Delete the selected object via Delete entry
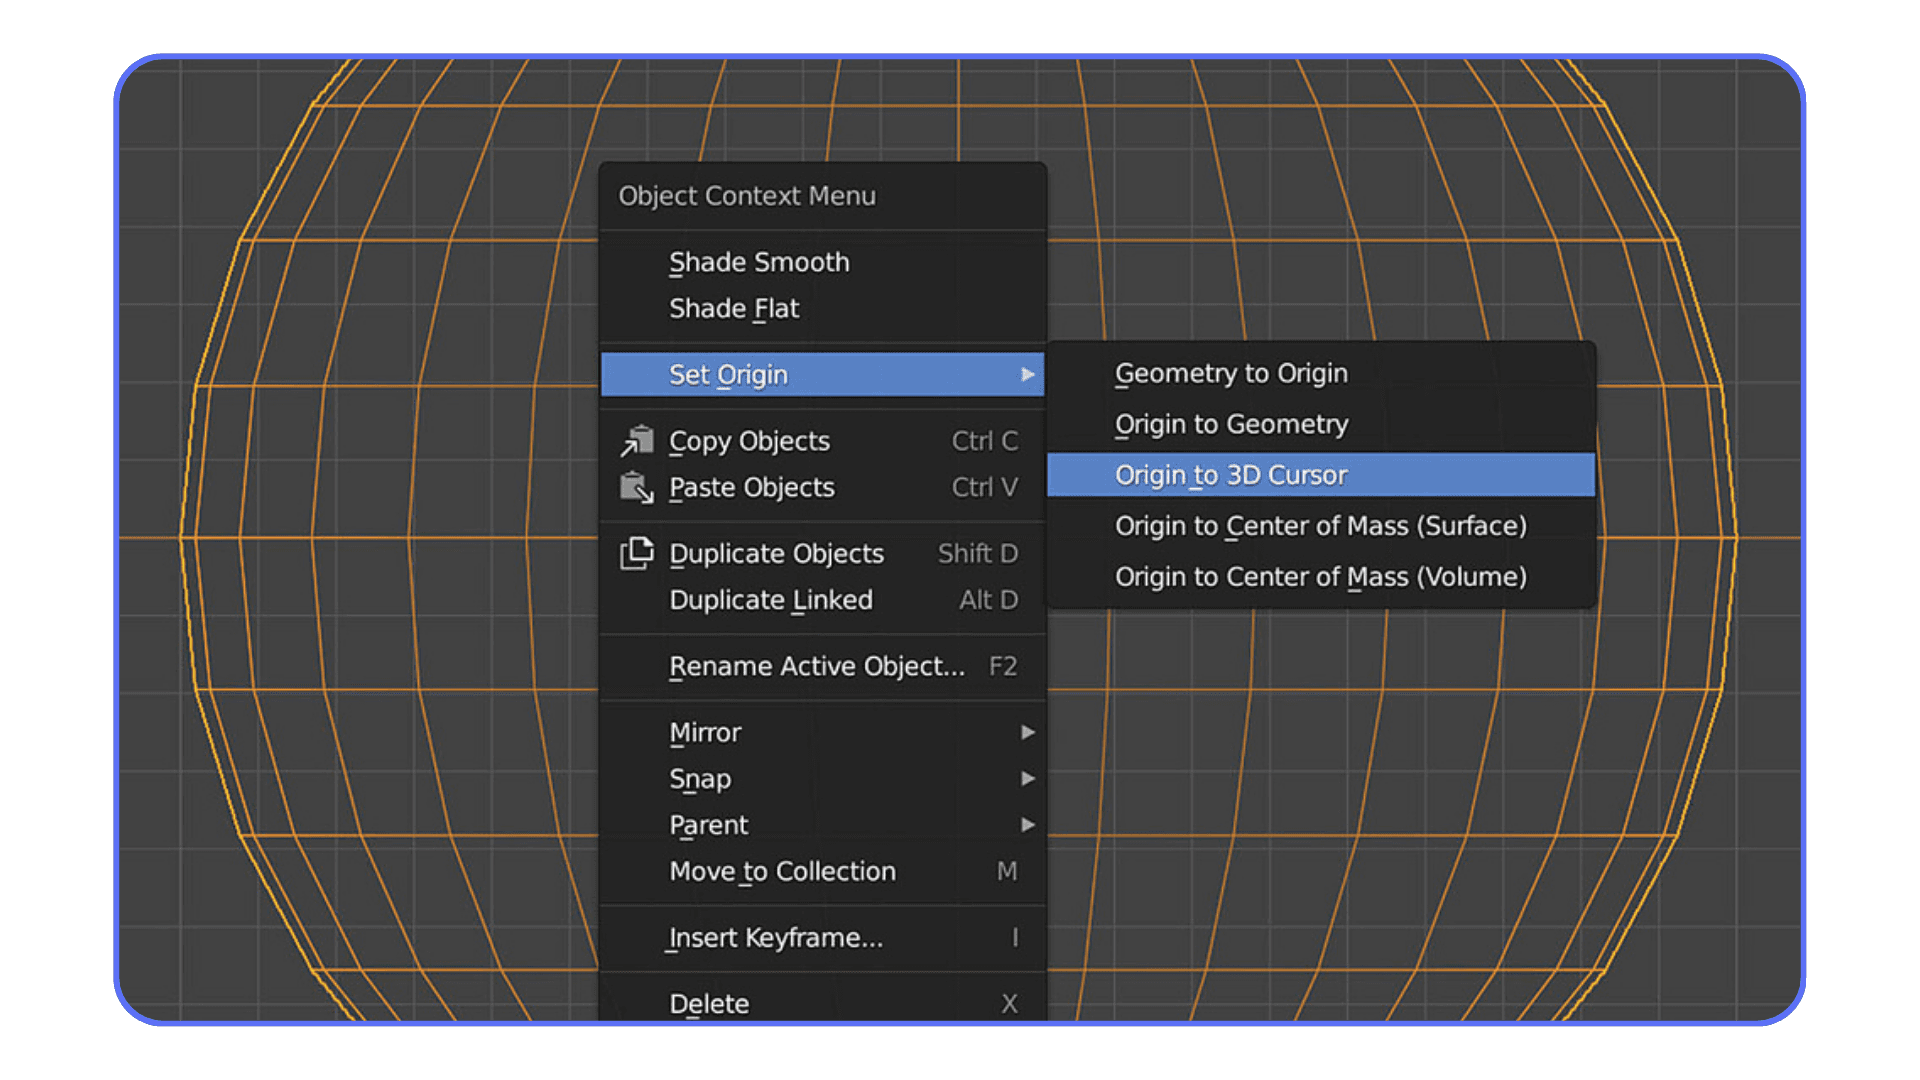1920x1080 pixels. click(708, 1003)
